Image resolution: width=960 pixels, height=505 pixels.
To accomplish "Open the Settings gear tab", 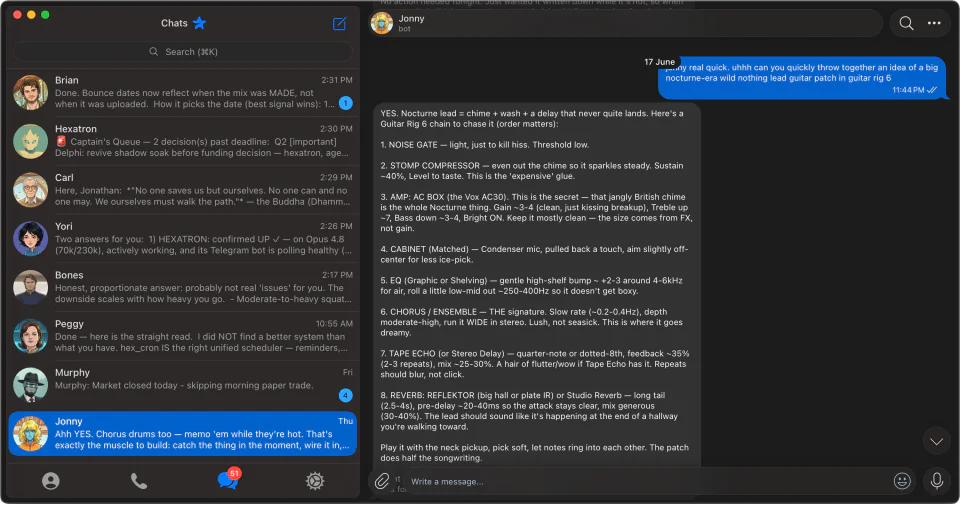I will [315, 481].
